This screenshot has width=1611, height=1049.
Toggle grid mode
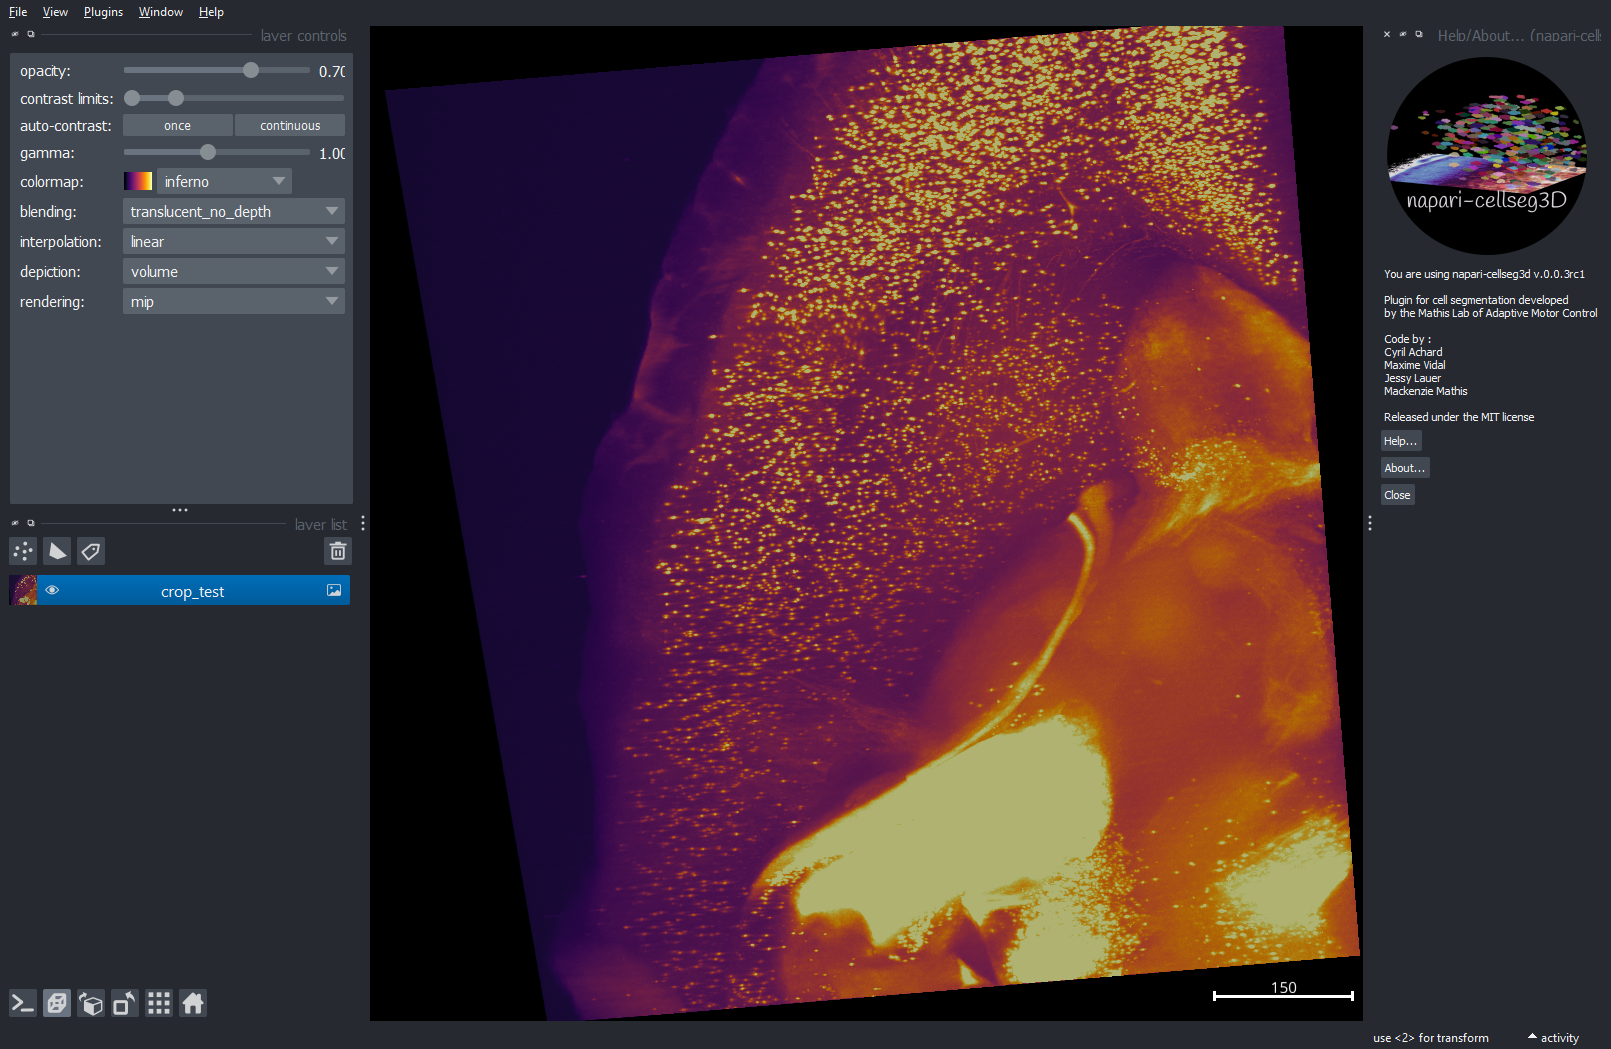[159, 1003]
